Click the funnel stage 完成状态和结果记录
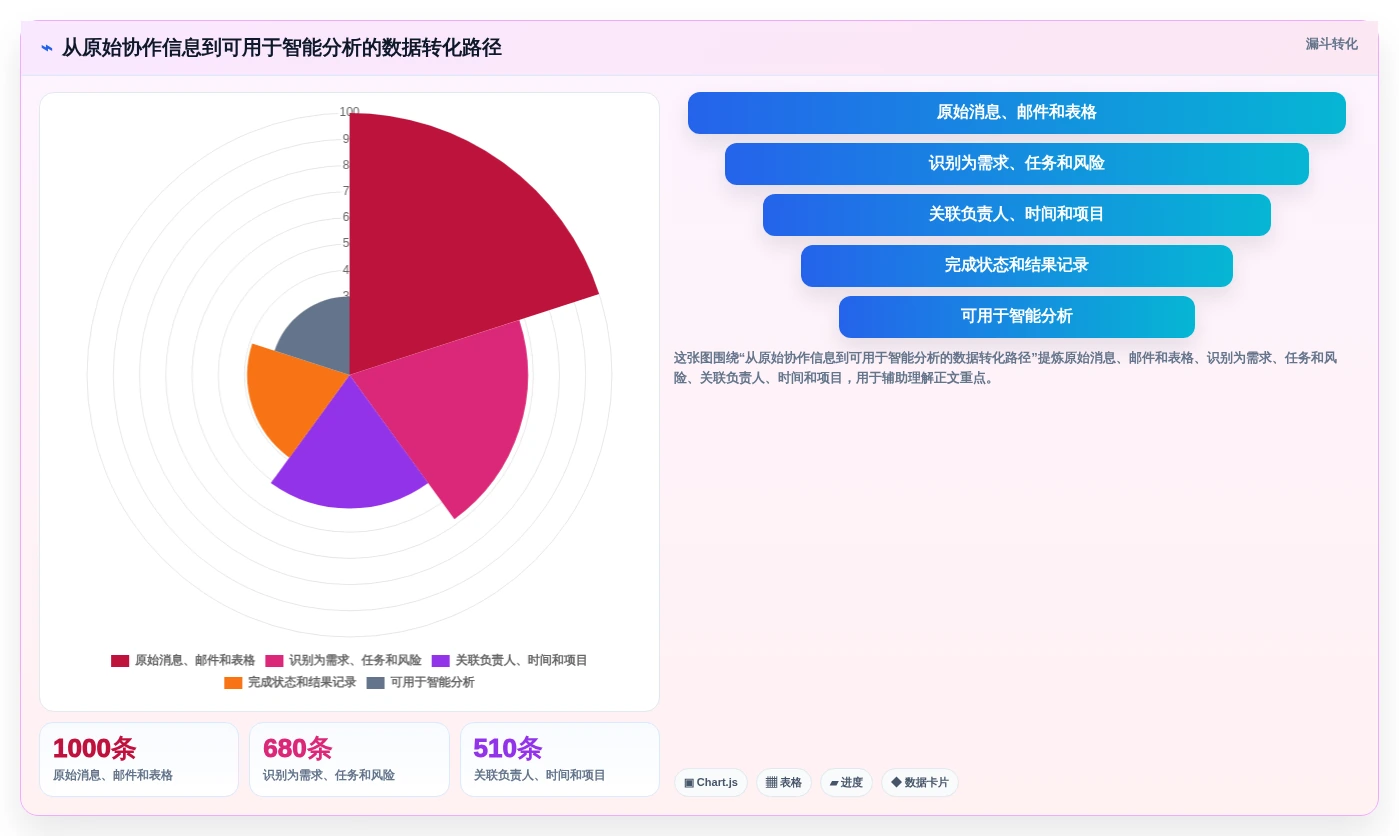This screenshot has width=1399, height=836. 1016,266
